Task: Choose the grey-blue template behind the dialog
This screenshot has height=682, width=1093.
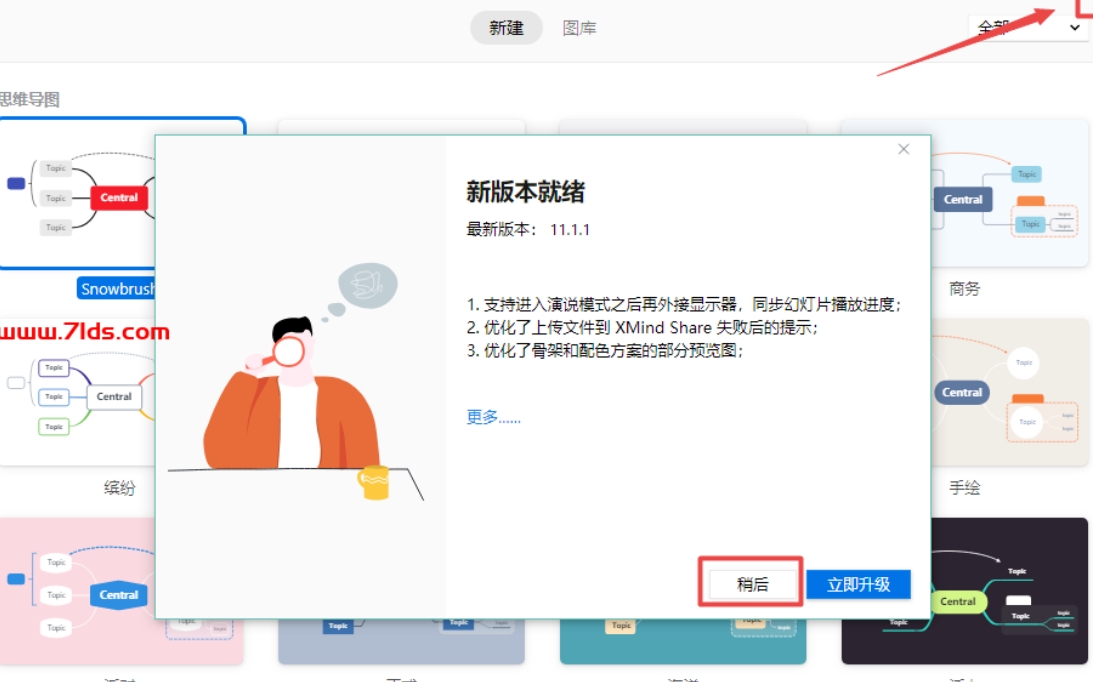Action: click(x=401, y=641)
